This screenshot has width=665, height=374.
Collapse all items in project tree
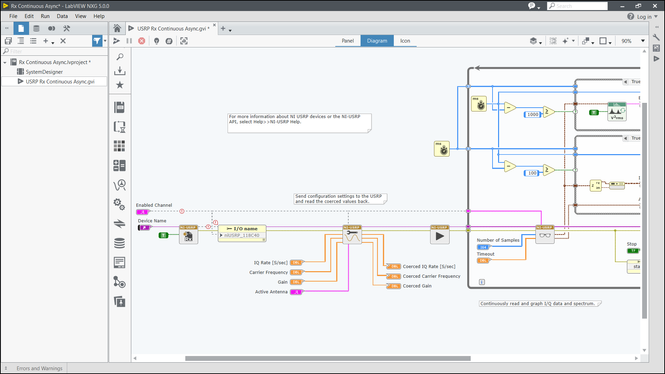coord(21,41)
